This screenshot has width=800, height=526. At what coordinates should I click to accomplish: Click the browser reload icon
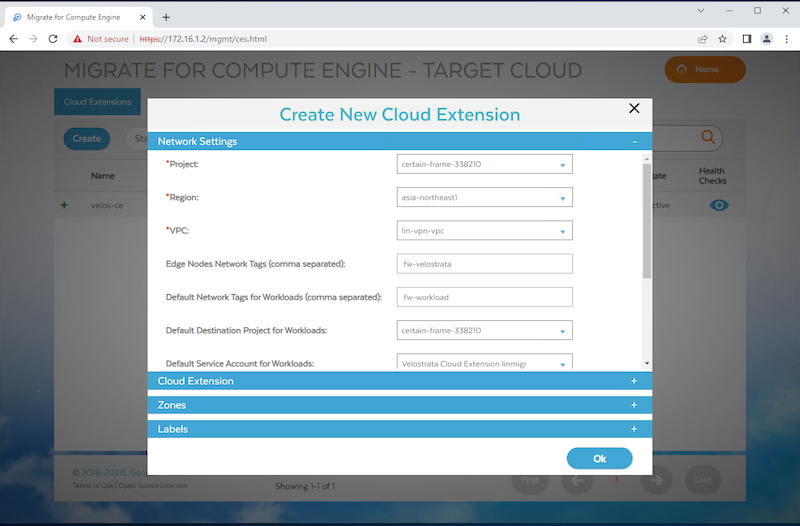tap(57, 39)
